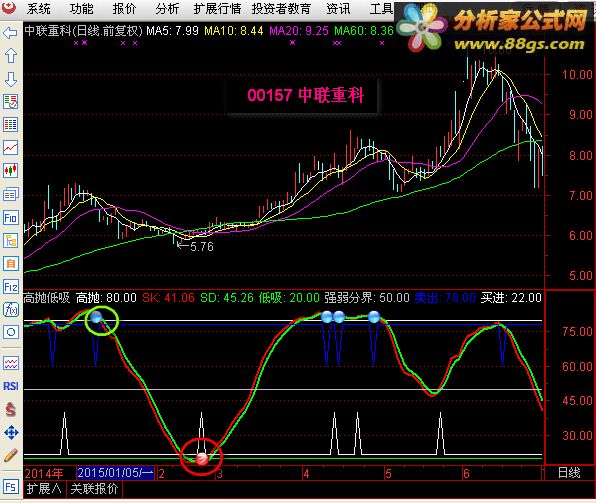Open the 系统 menu
The height and width of the screenshot is (503, 596).
click(39, 8)
